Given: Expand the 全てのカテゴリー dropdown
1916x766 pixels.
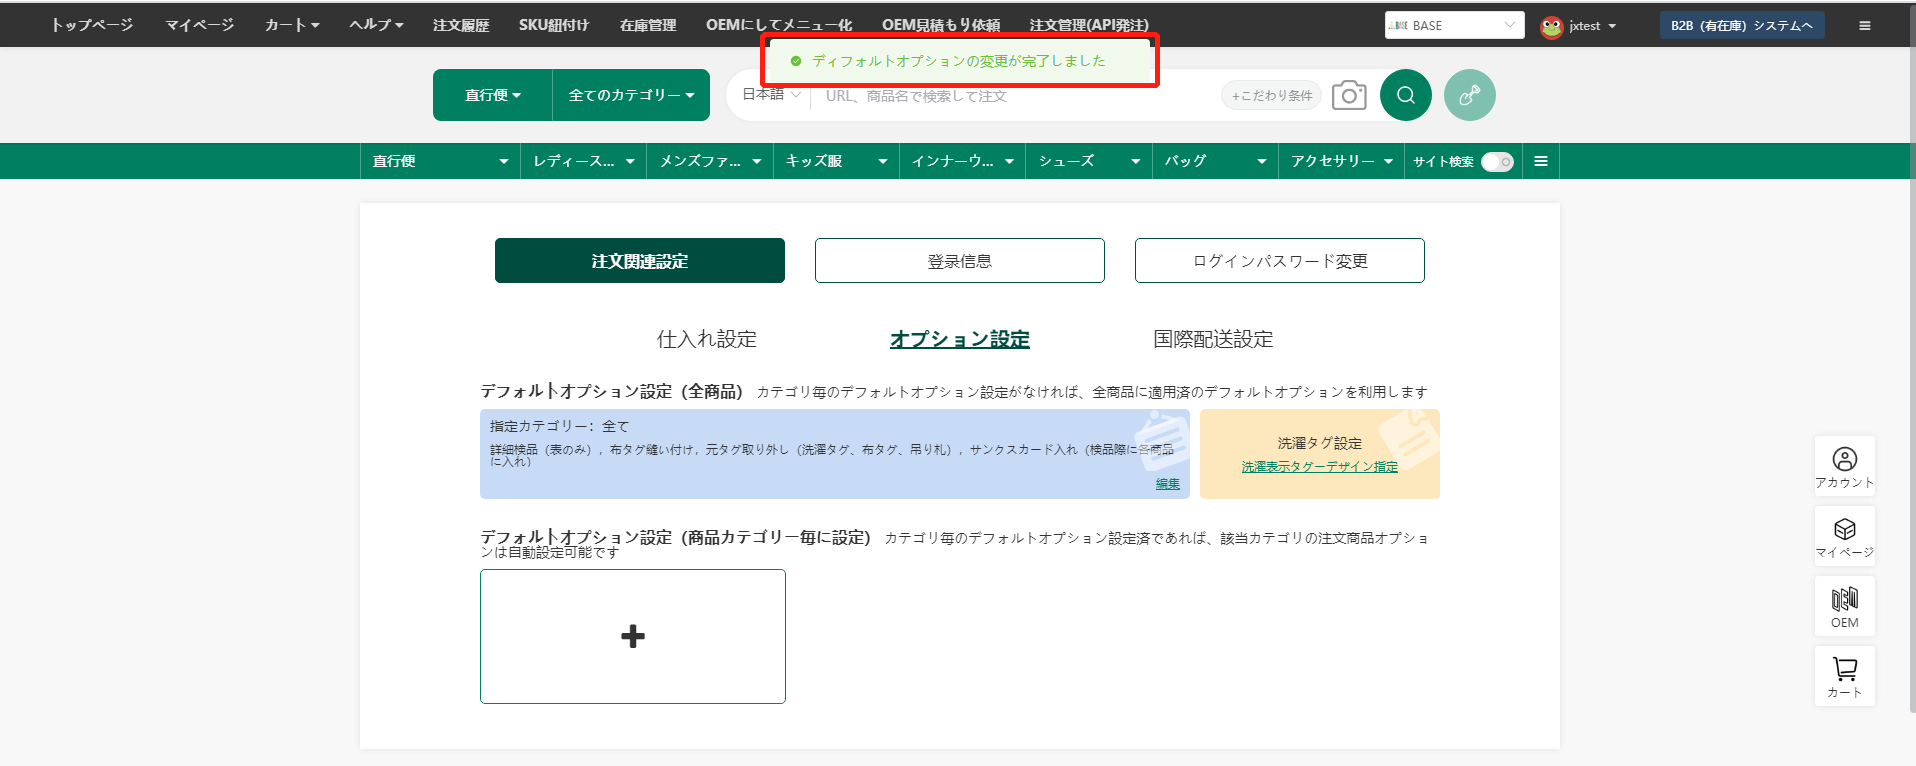Looking at the screenshot, I should [631, 95].
